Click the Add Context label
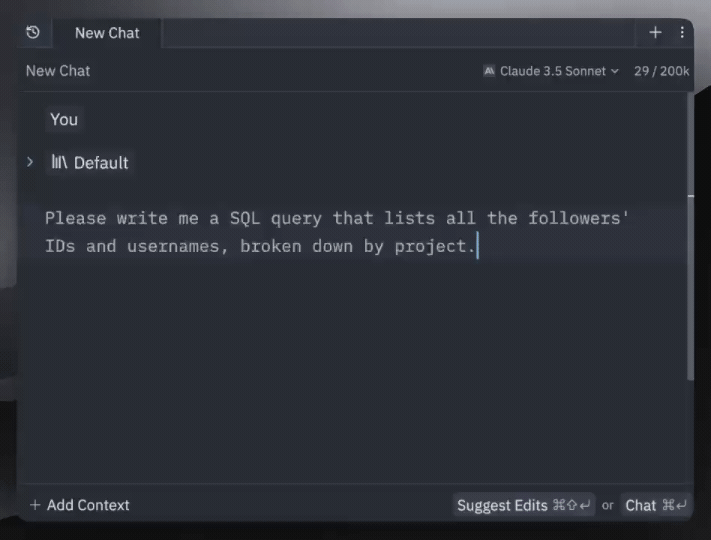This screenshot has height=540, width=711. [88, 505]
